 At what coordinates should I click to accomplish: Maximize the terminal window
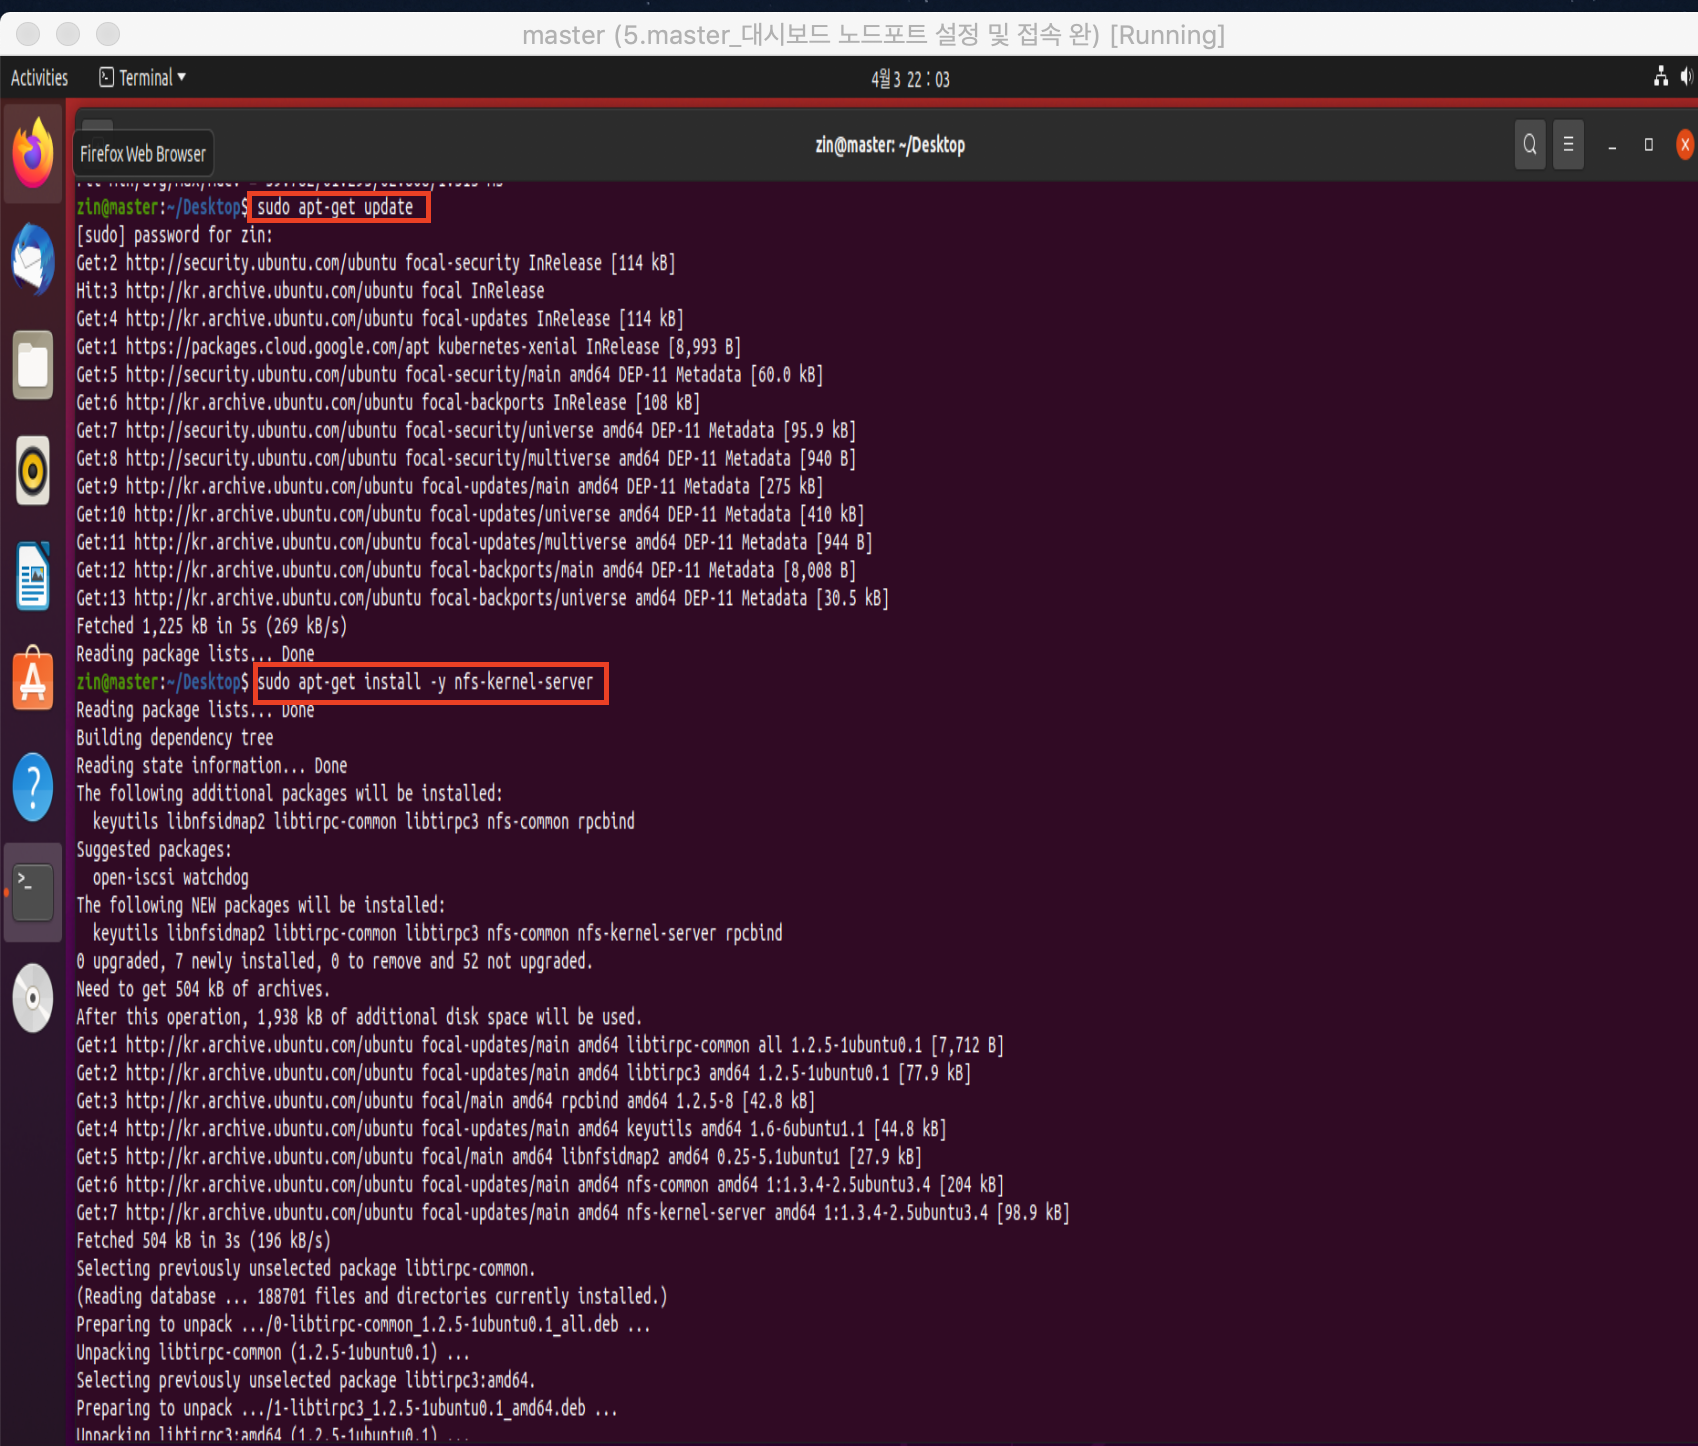click(x=1648, y=145)
